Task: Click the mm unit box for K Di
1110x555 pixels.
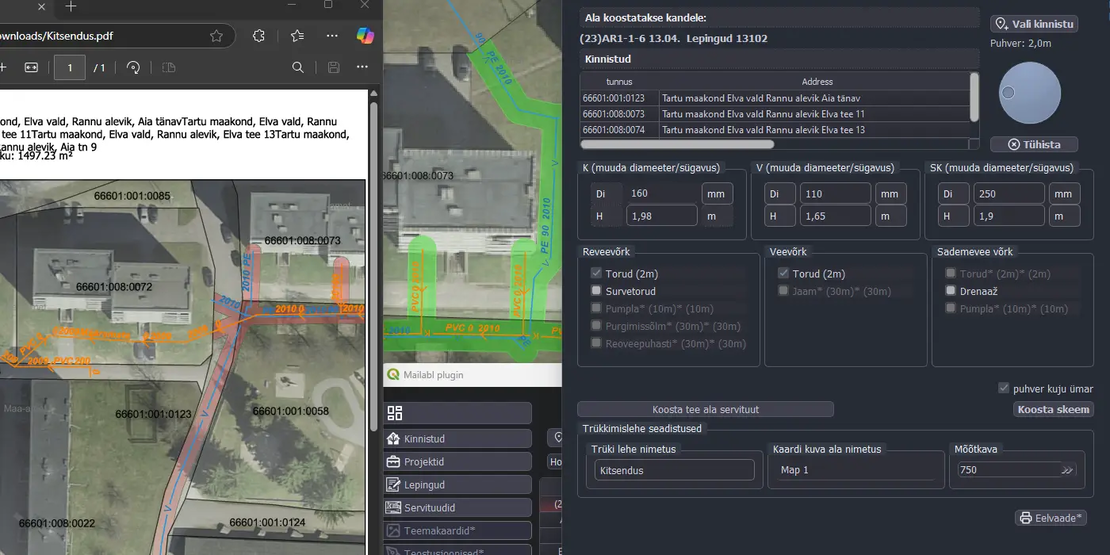Action: click(717, 194)
